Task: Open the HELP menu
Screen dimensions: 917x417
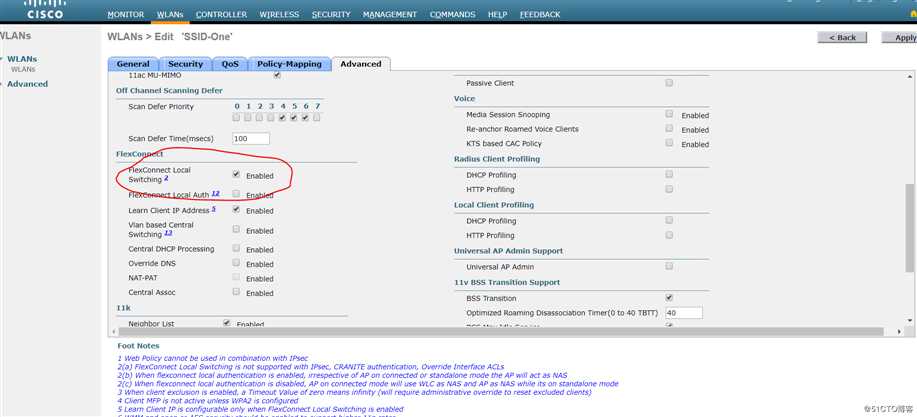Action: (497, 15)
